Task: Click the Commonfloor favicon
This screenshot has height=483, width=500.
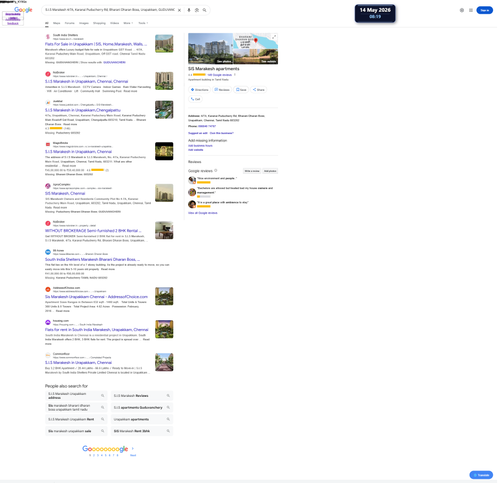Action: [x=48, y=355]
